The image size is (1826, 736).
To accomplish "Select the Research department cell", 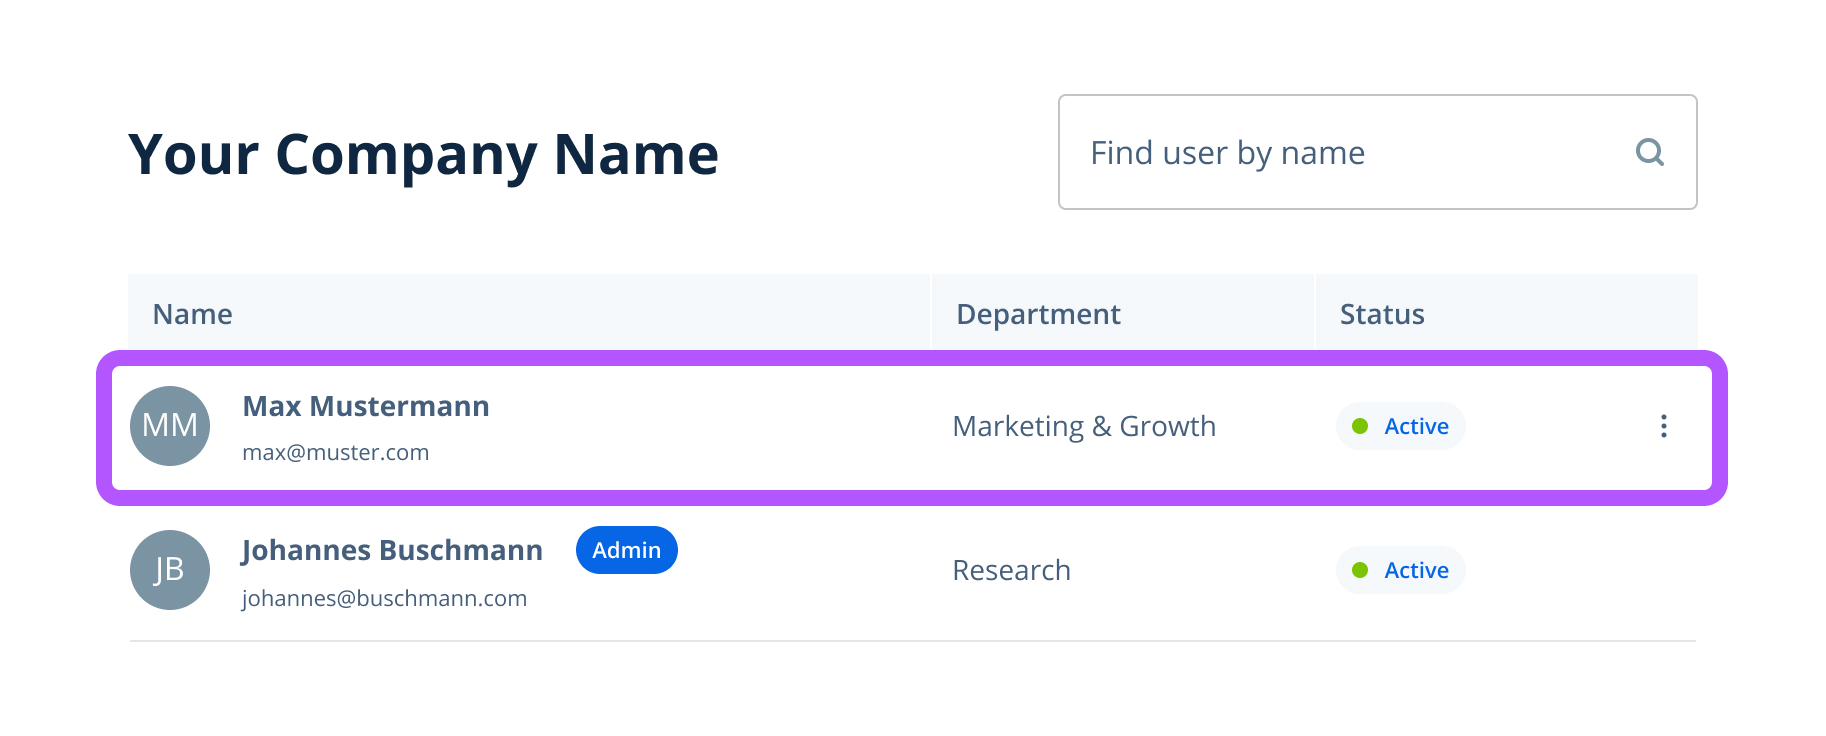I will click(1011, 570).
